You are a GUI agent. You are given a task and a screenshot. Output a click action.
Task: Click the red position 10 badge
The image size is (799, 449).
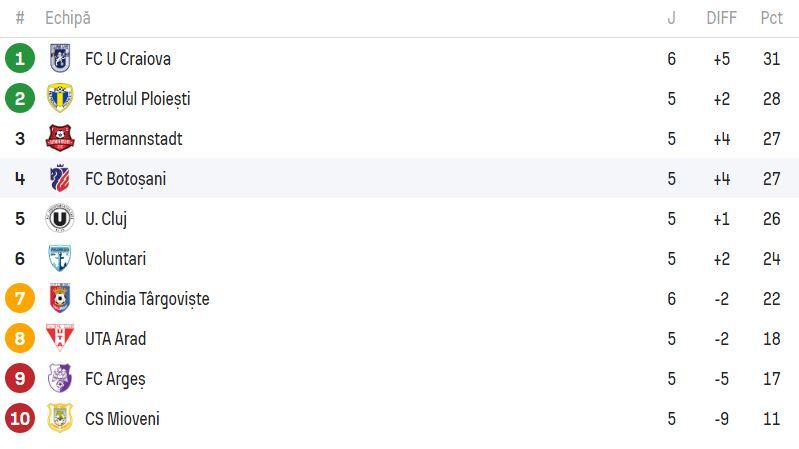20,419
